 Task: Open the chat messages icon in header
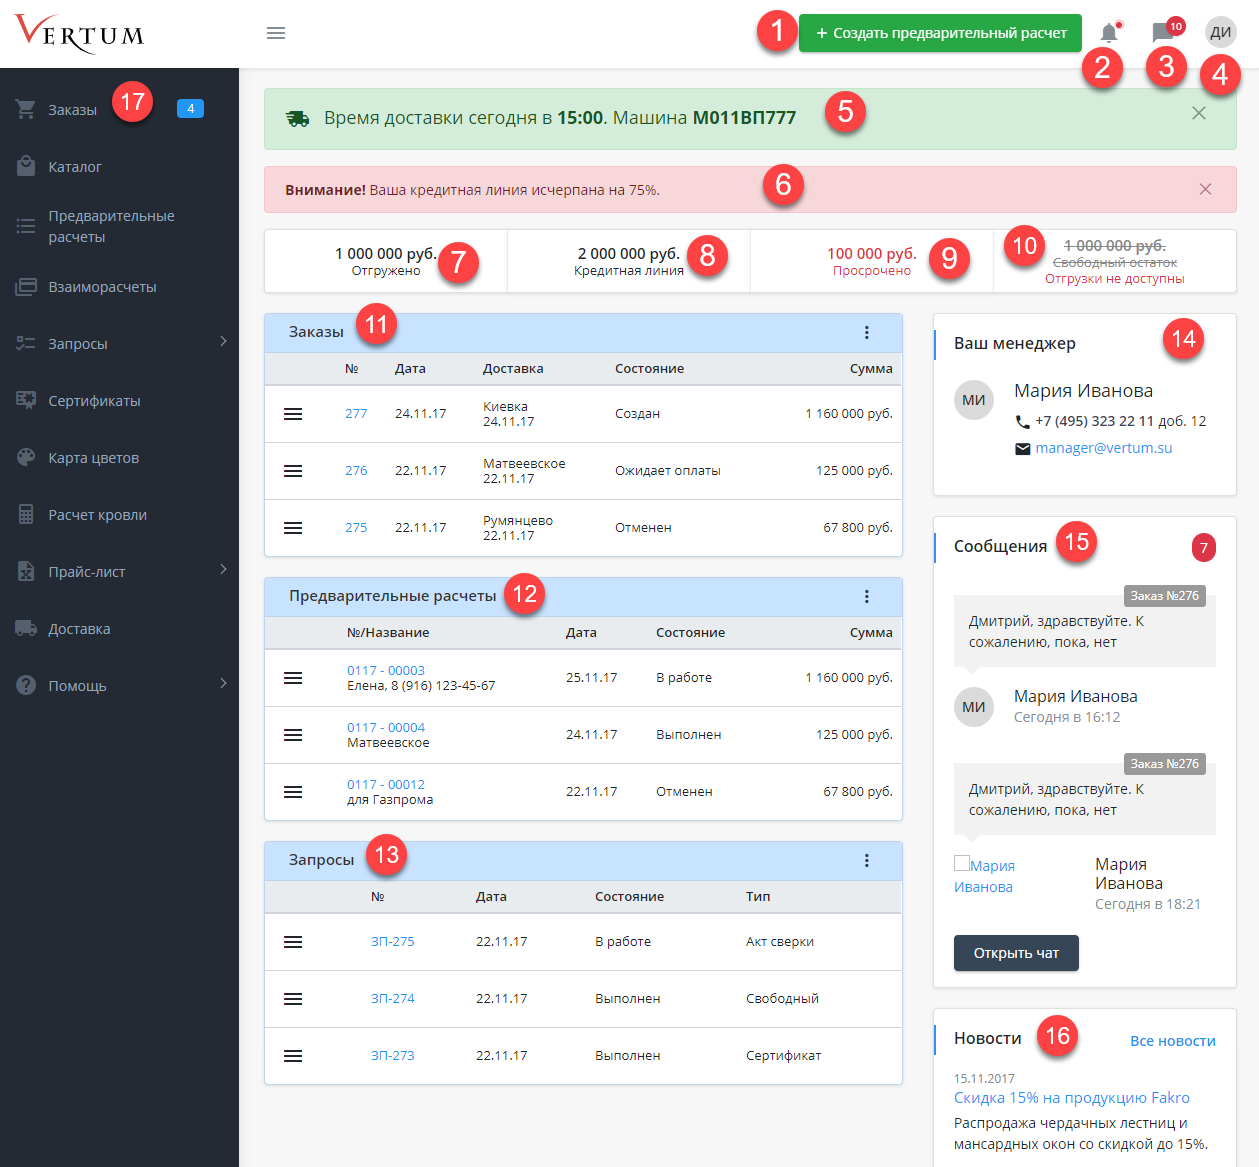coord(1162,33)
